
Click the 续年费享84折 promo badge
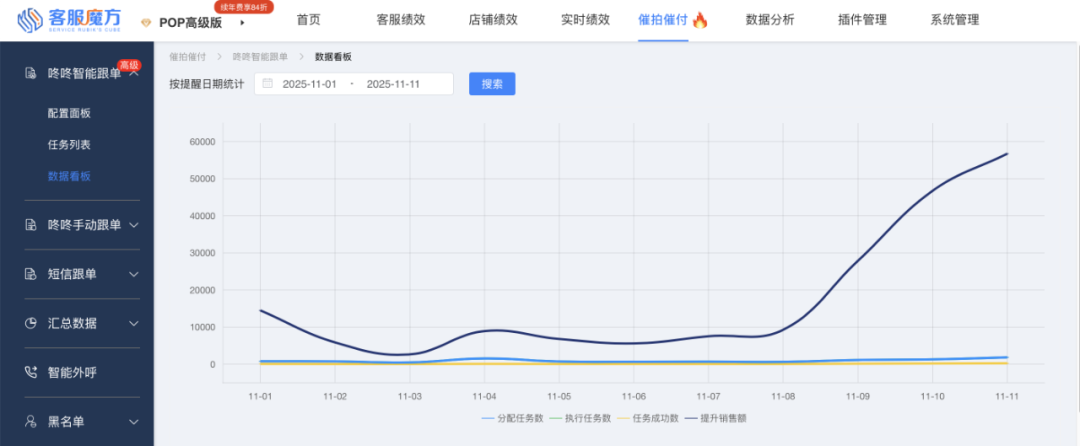coord(245,7)
